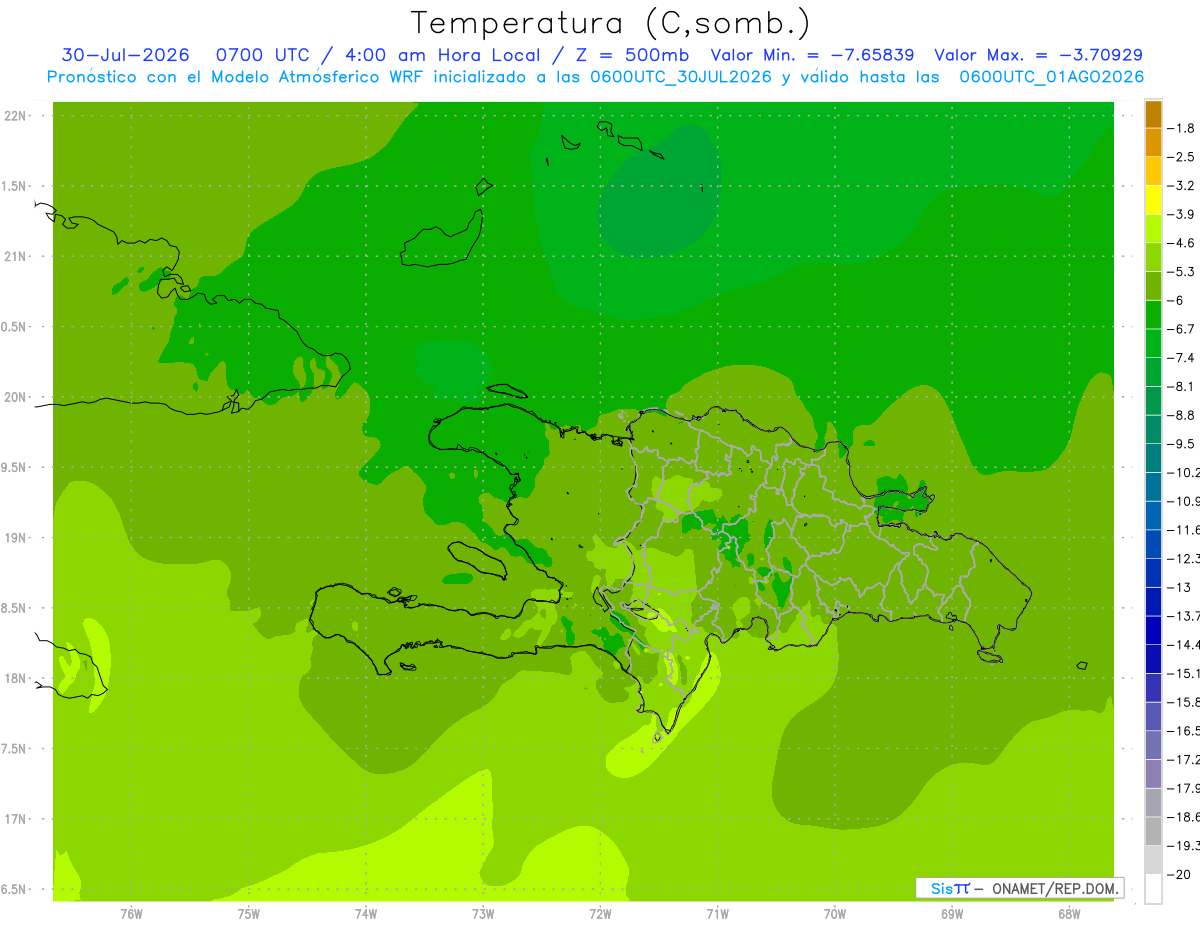Pick the dark blue swatch between -13.7 and -14.4
This screenshot has width=1200, height=927.
[x=1153, y=630]
